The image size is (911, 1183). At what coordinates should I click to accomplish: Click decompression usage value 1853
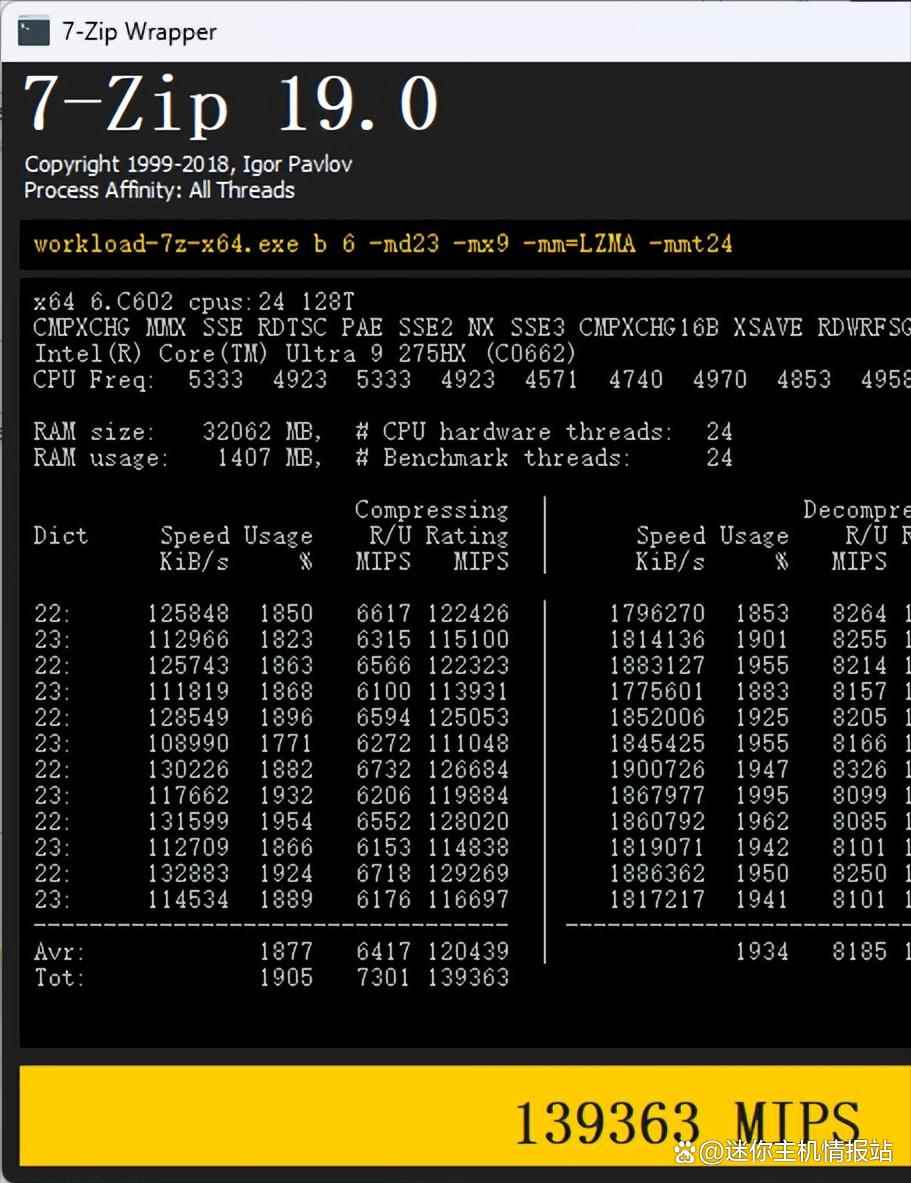pos(762,613)
